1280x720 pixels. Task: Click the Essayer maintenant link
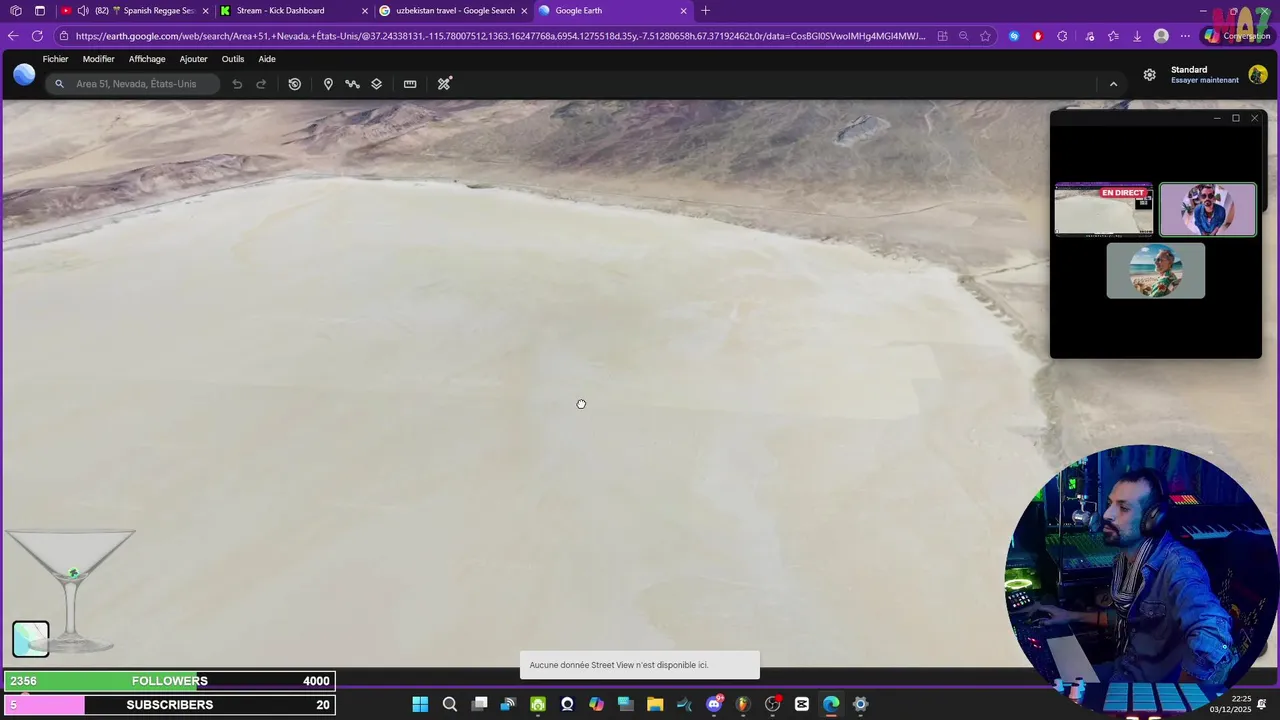(1205, 80)
